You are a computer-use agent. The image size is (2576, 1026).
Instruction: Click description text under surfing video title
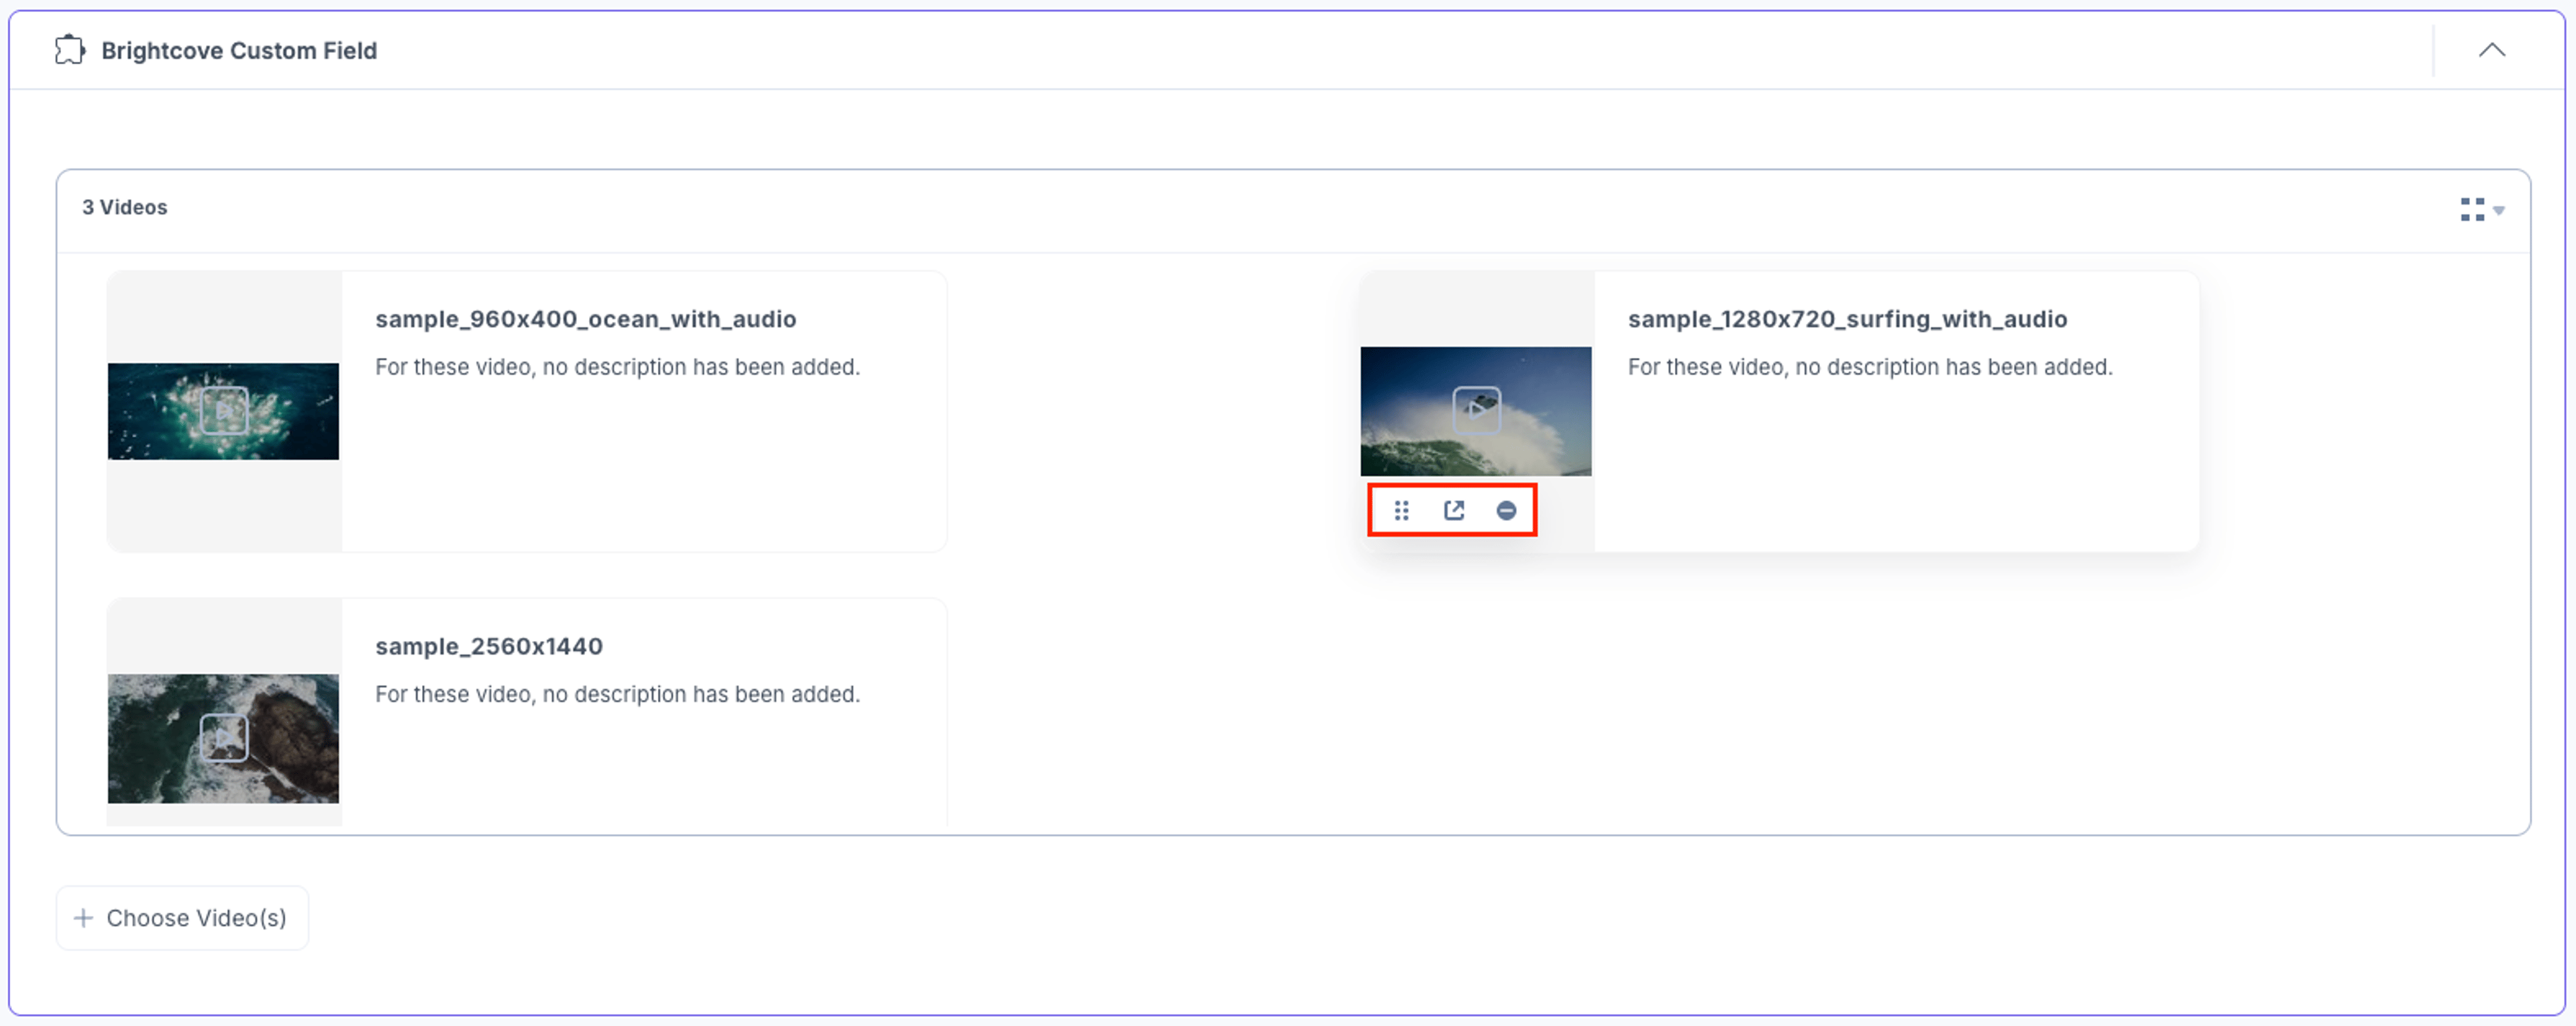coord(1870,367)
